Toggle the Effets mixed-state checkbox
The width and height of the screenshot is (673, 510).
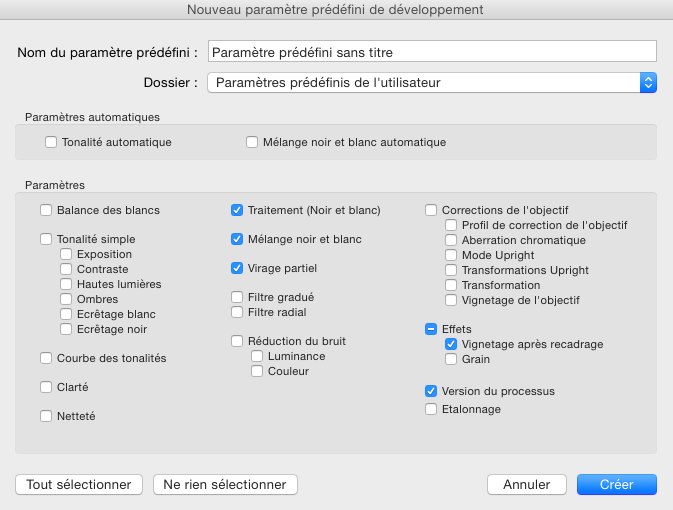pyautogui.click(x=431, y=328)
